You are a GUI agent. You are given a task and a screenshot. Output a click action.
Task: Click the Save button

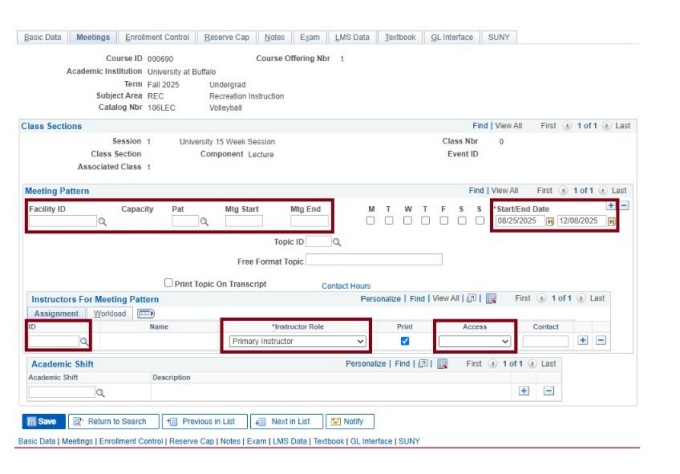(x=44, y=422)
